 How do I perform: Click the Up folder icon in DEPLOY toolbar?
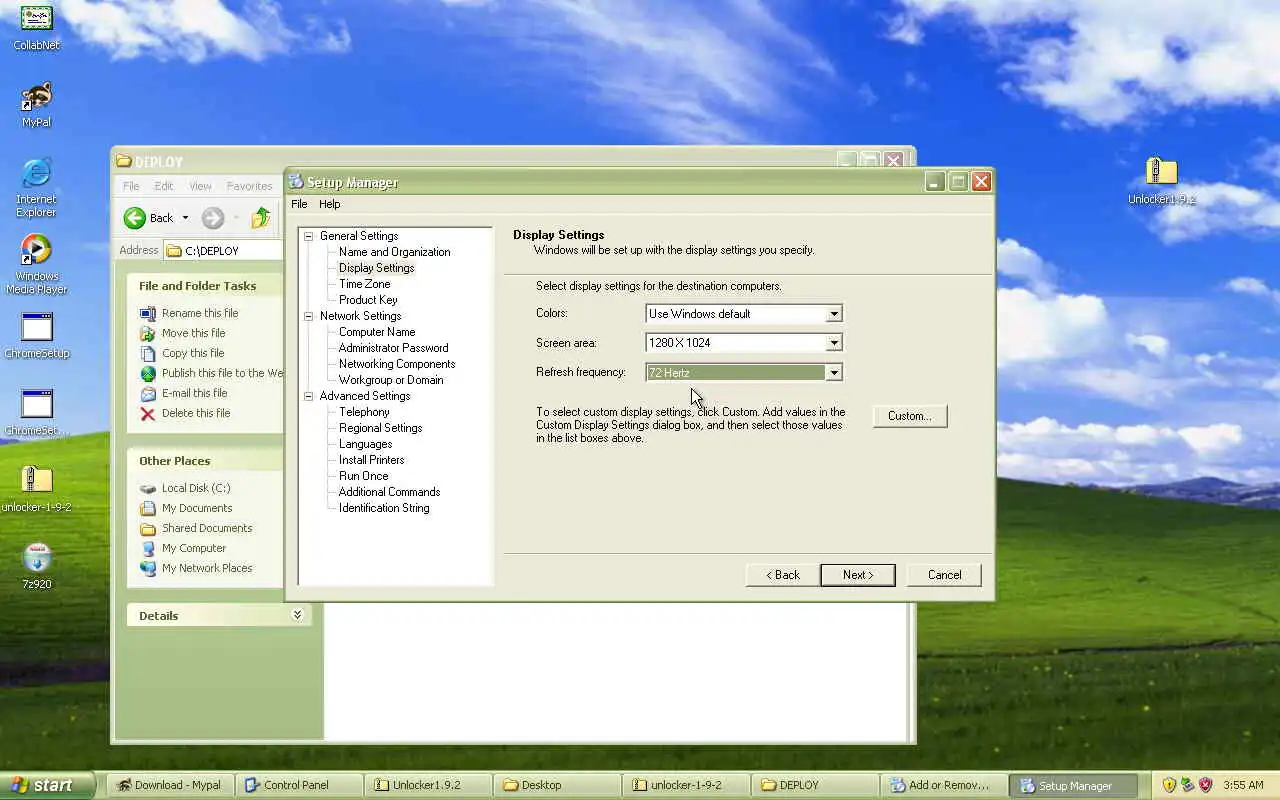tap(261, 218)
